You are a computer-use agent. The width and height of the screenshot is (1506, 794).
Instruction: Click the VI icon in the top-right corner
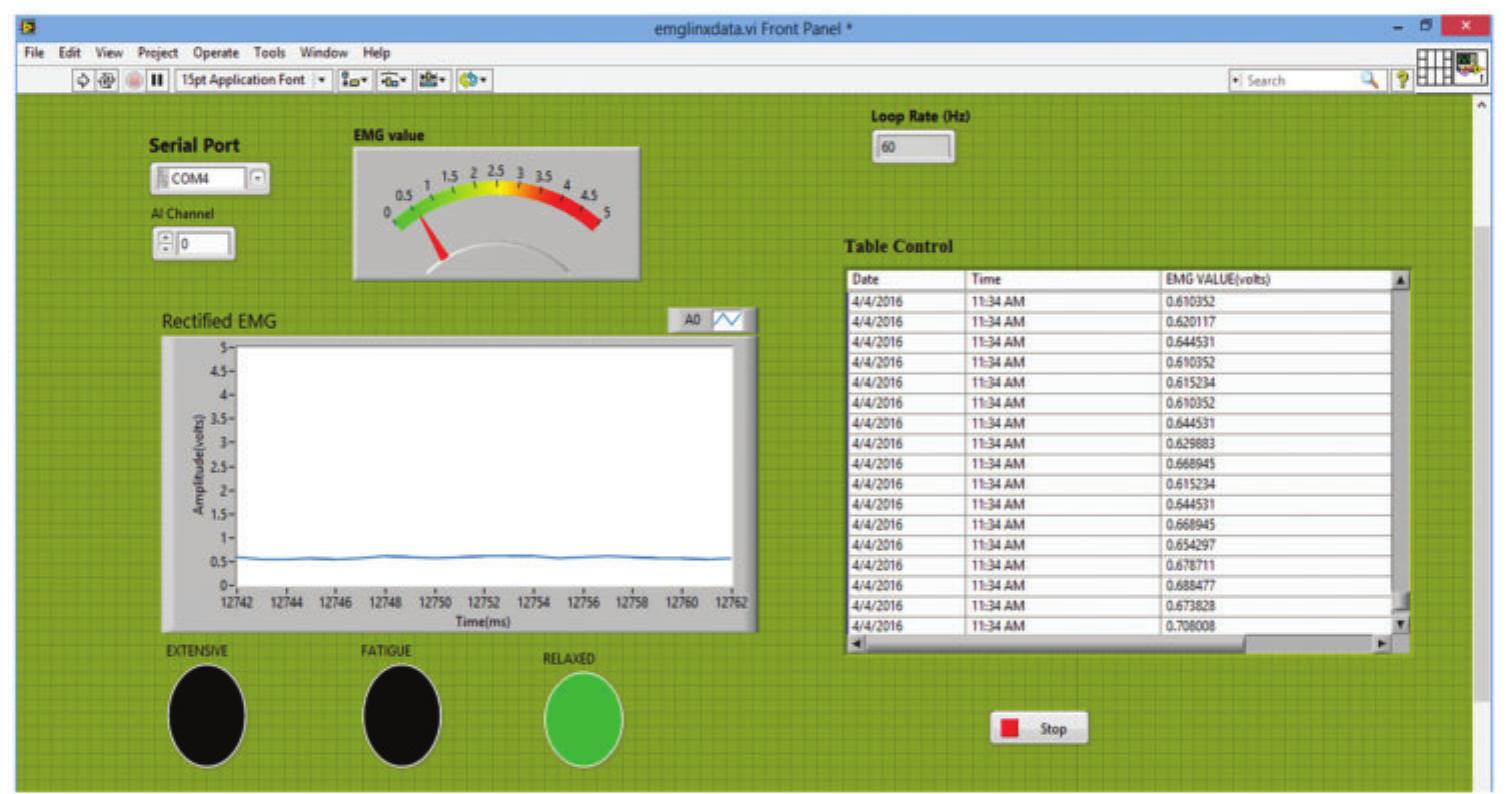point(1469,67)
